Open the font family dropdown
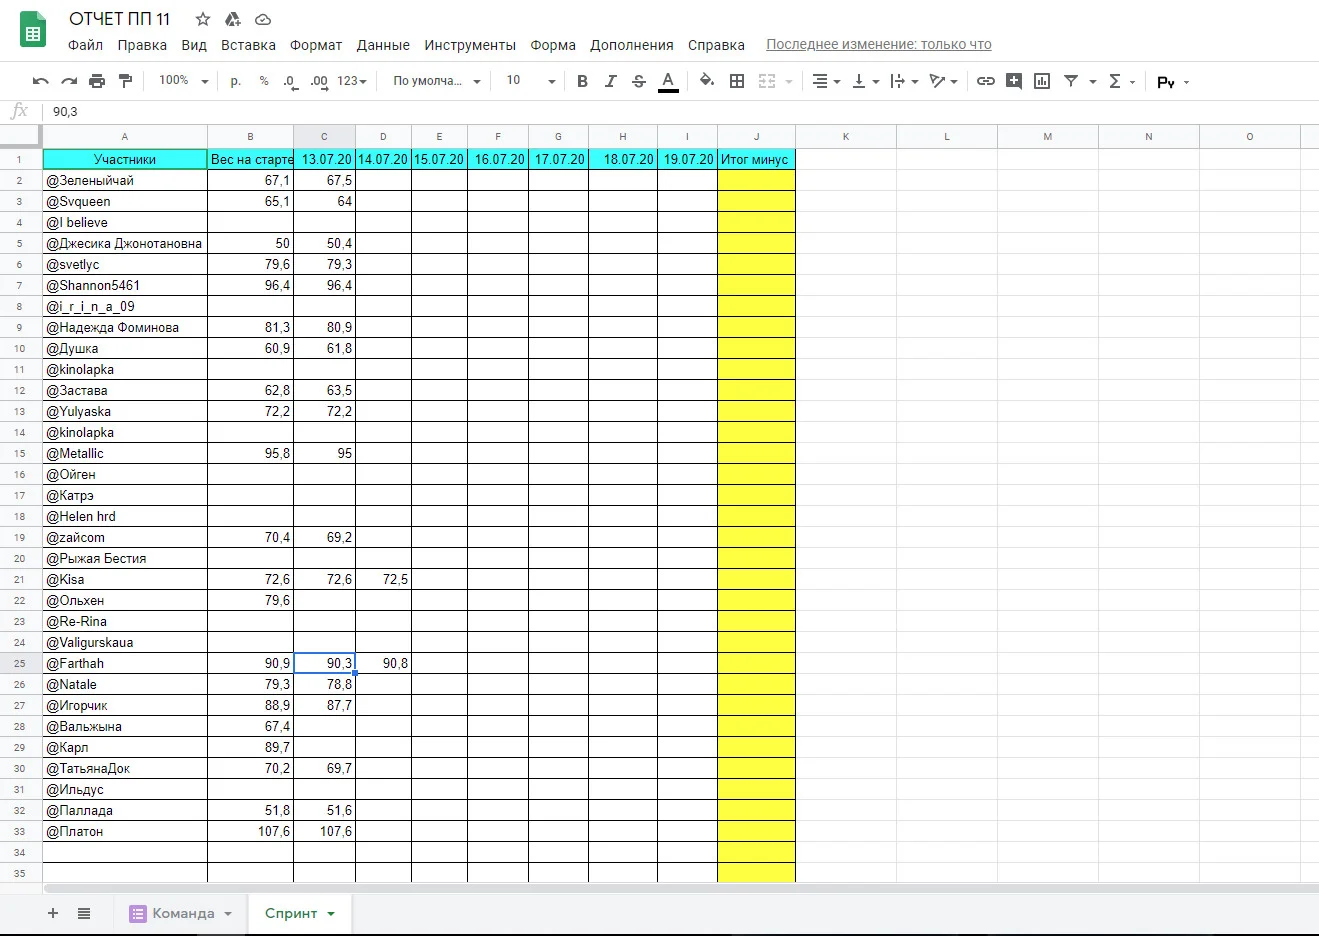Image resolution: width=1319 pixels, height=936 pixels. point(437,81)
